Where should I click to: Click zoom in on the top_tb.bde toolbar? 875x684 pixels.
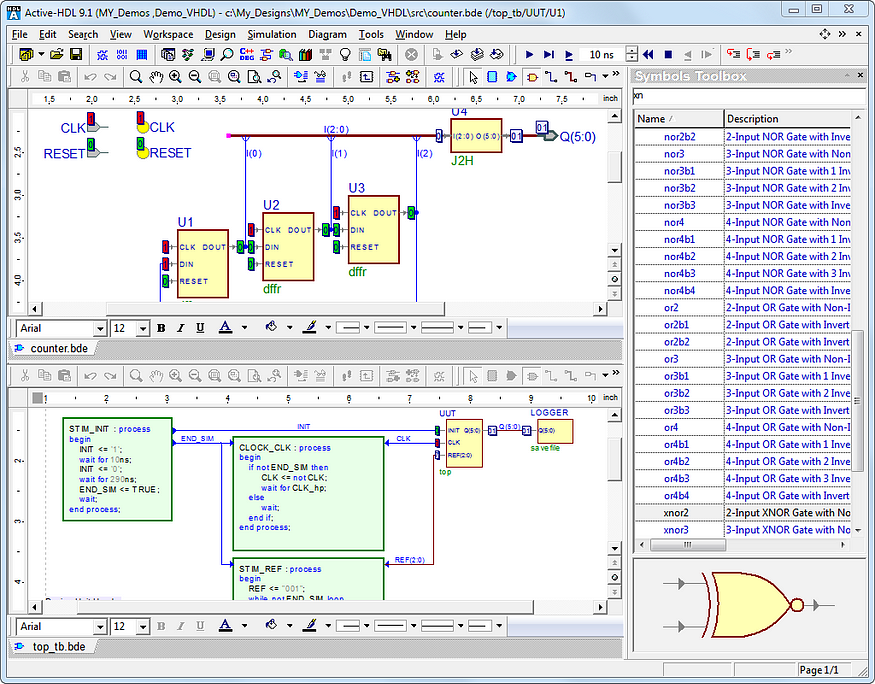click(x=175, y=375)
